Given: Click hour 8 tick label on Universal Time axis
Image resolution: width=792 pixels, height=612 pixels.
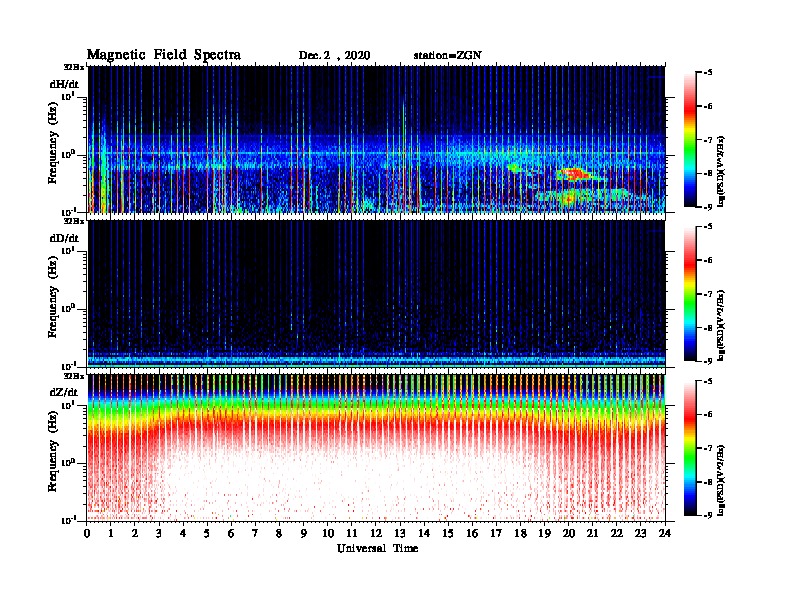Looking at the screenshot, I should point(279,533).
